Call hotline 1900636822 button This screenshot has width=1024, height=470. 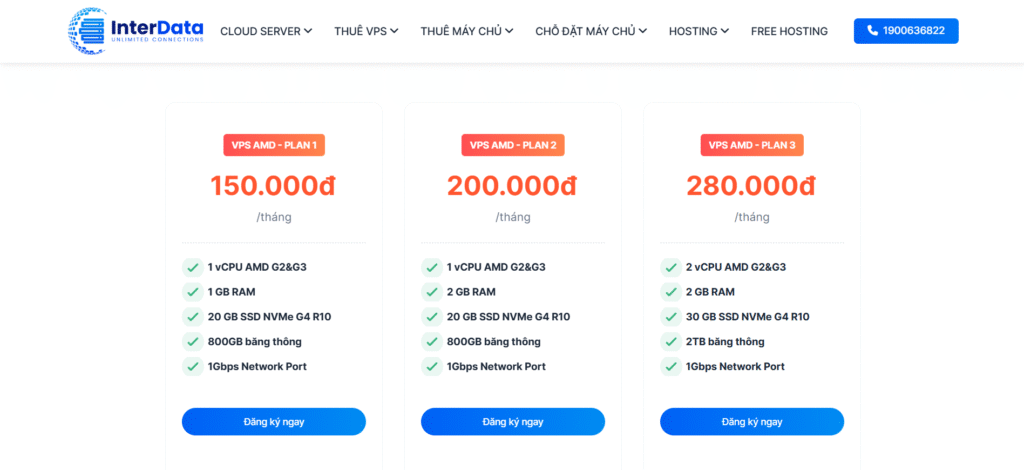[906, 31]
